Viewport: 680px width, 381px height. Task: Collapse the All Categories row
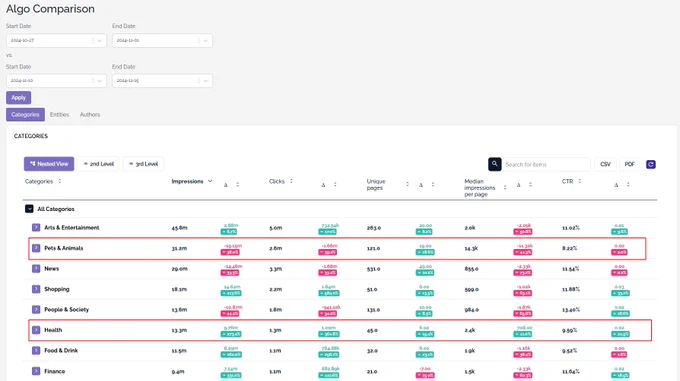[29, 209]
